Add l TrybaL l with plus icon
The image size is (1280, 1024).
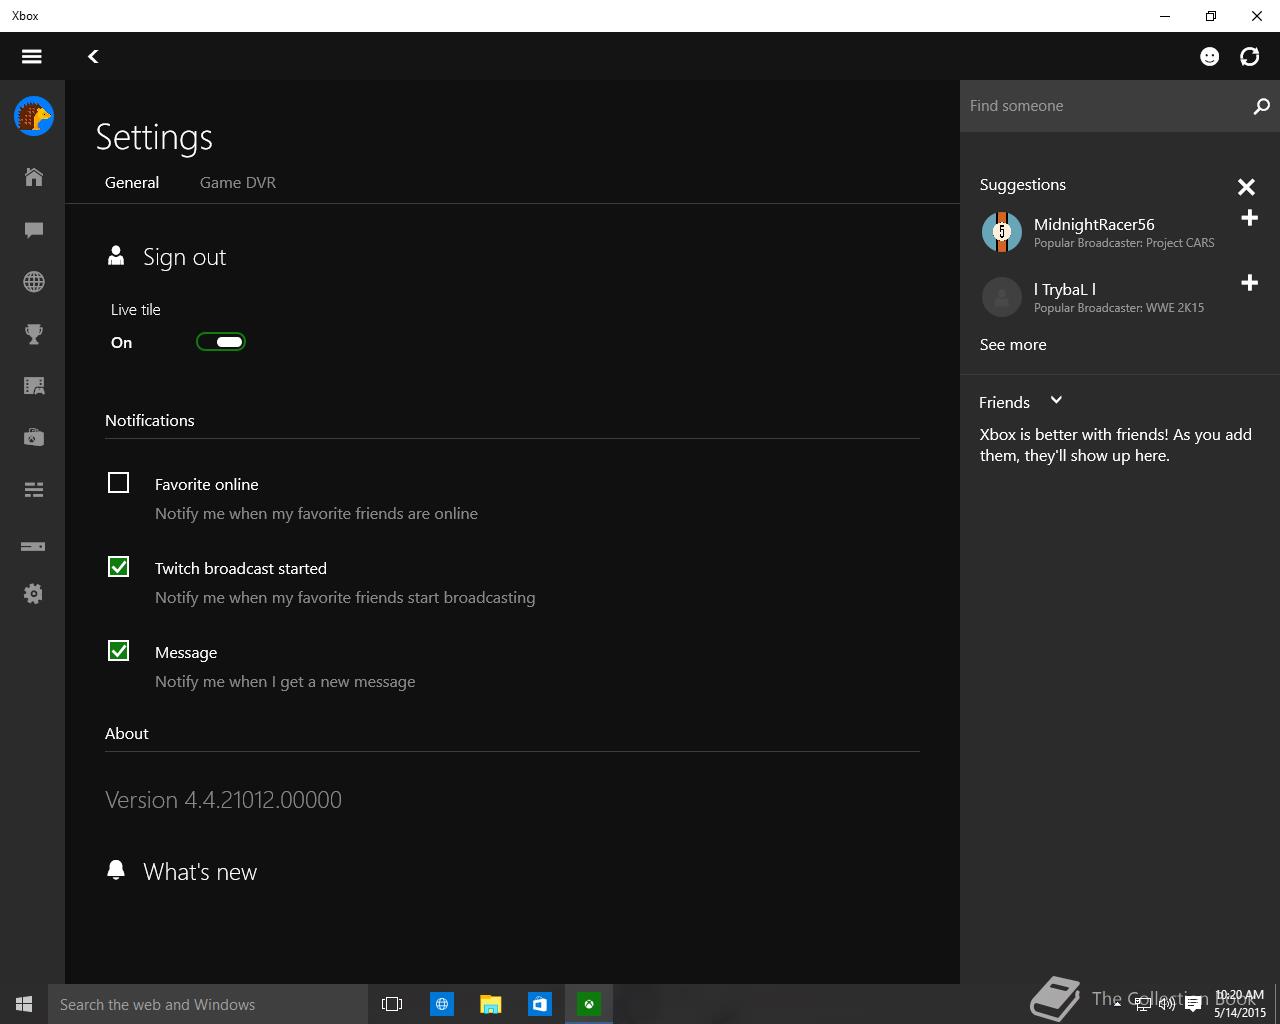(1249, 283)
